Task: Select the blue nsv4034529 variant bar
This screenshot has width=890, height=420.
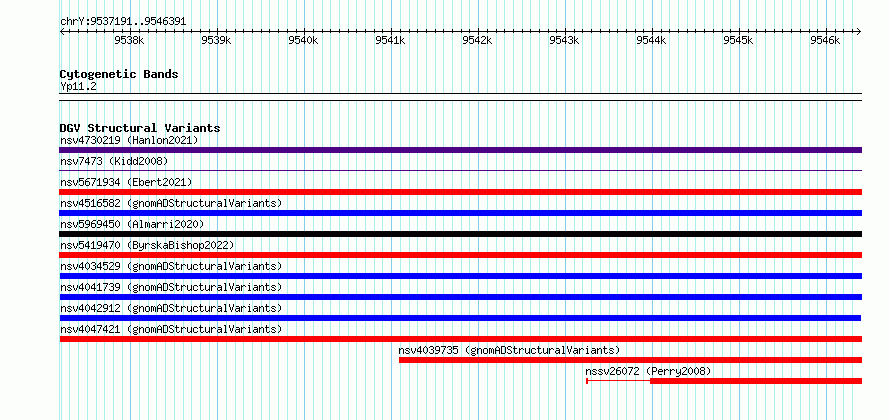Action: 460,276
